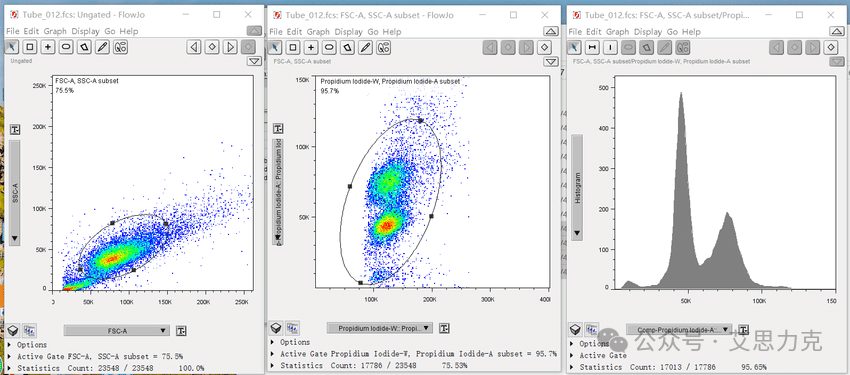Open Display menu in middle FSC-A, SSC-A subset window
This screenshot has height=375, width=850.
(349, 32)
